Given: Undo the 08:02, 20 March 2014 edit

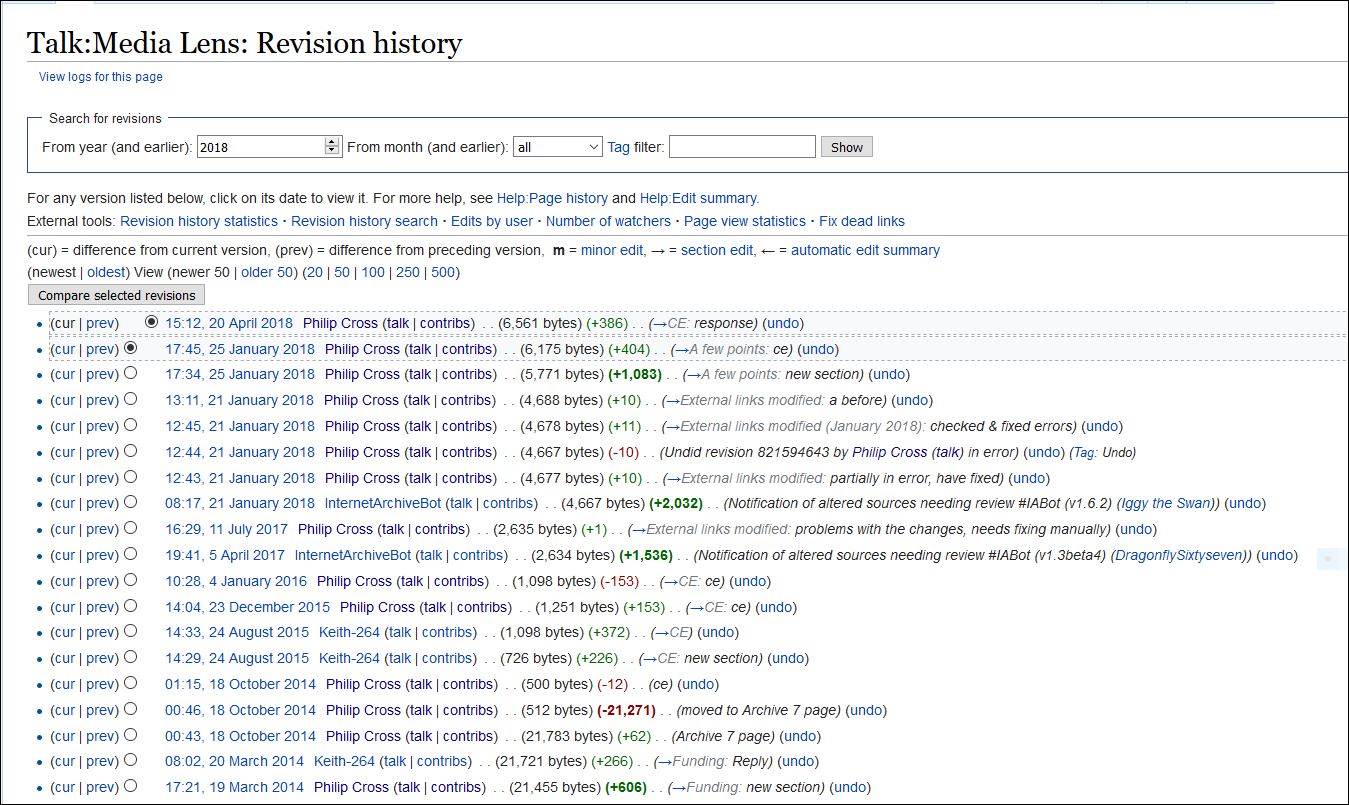Looking at the screenshot, I should coord(798,761).
